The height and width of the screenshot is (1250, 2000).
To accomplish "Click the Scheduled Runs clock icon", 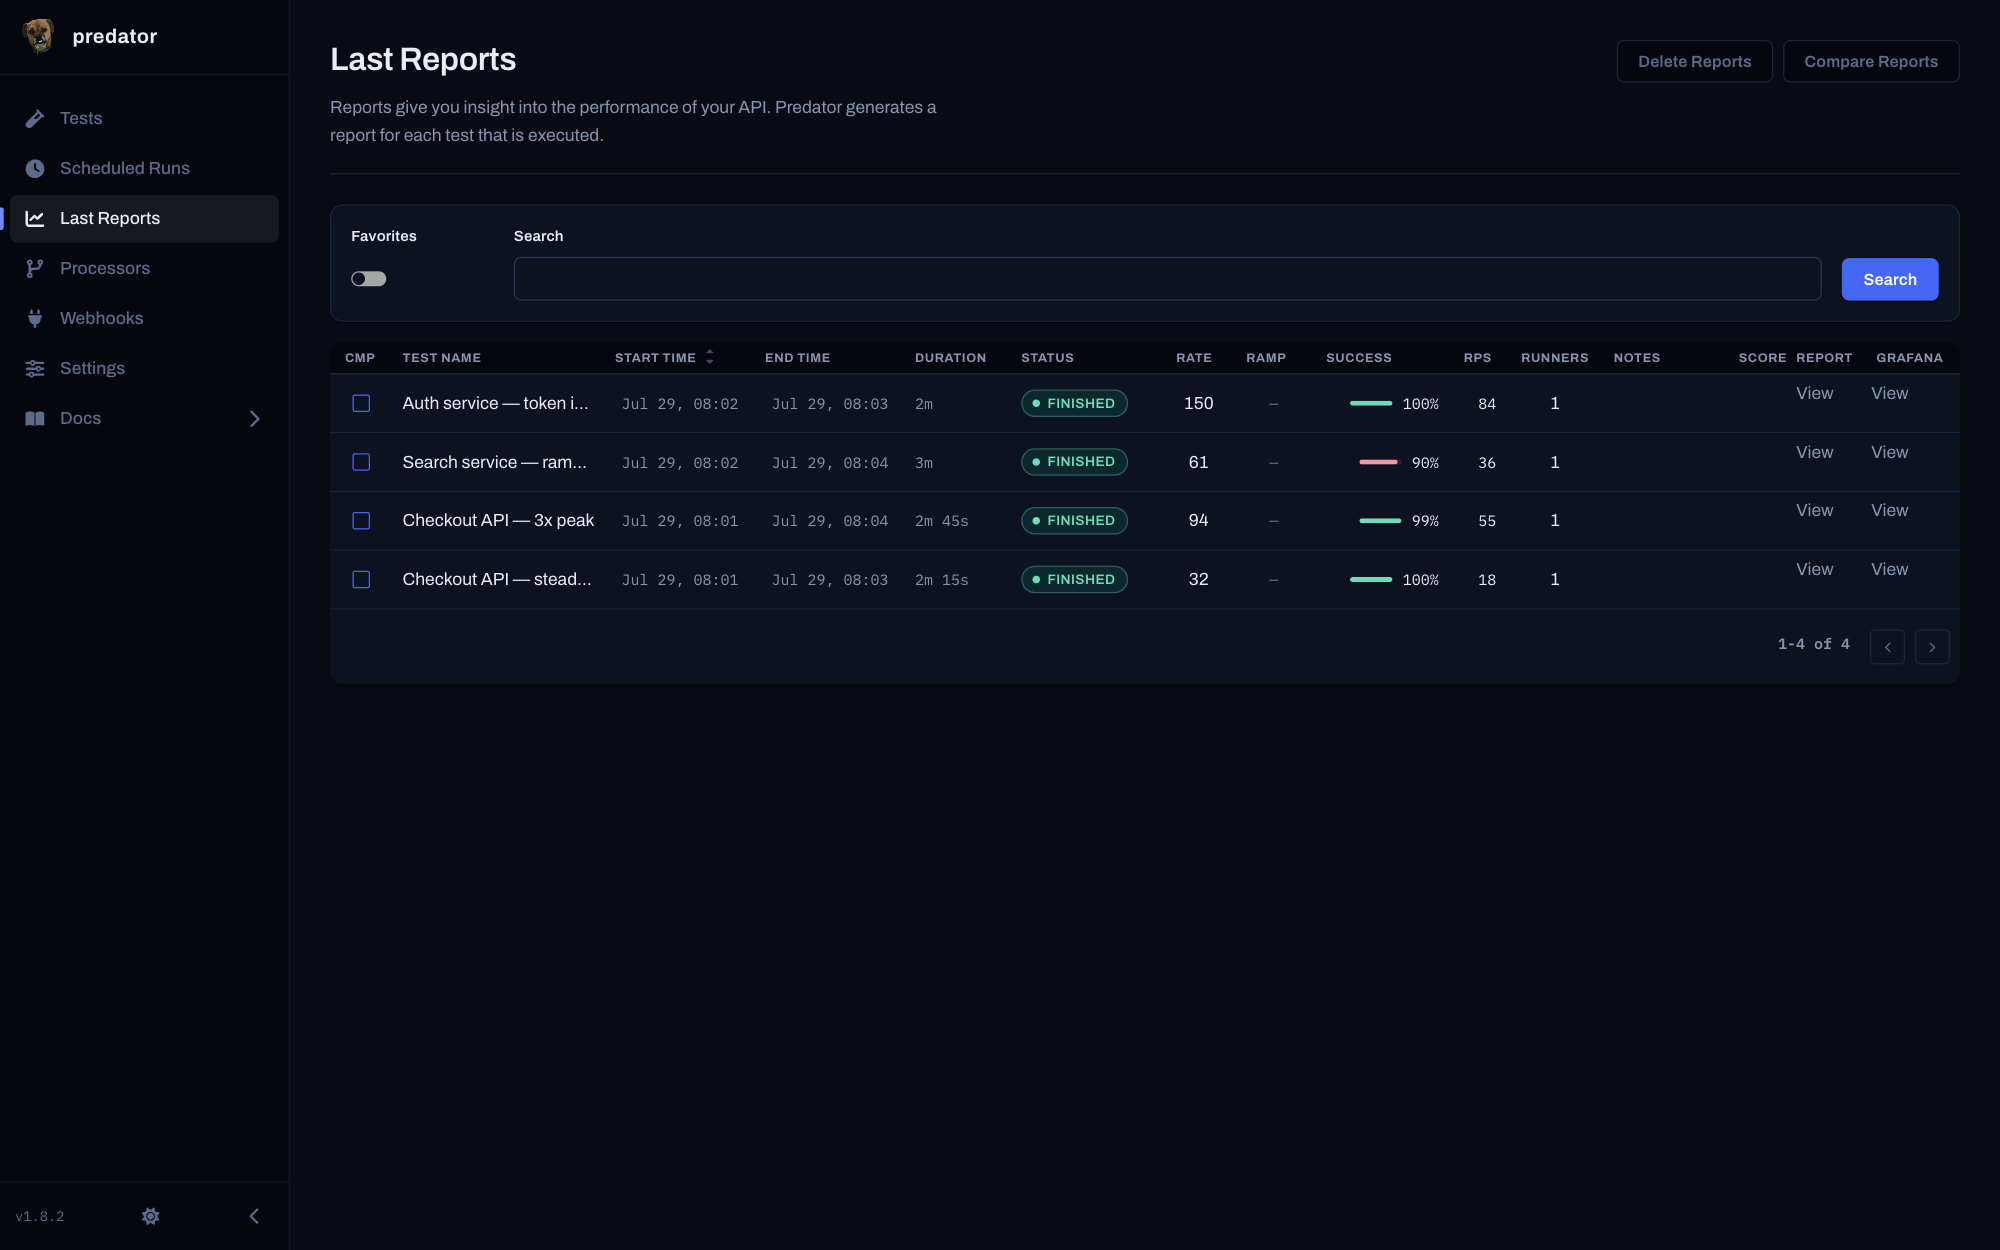I will (x=35, y=168).
